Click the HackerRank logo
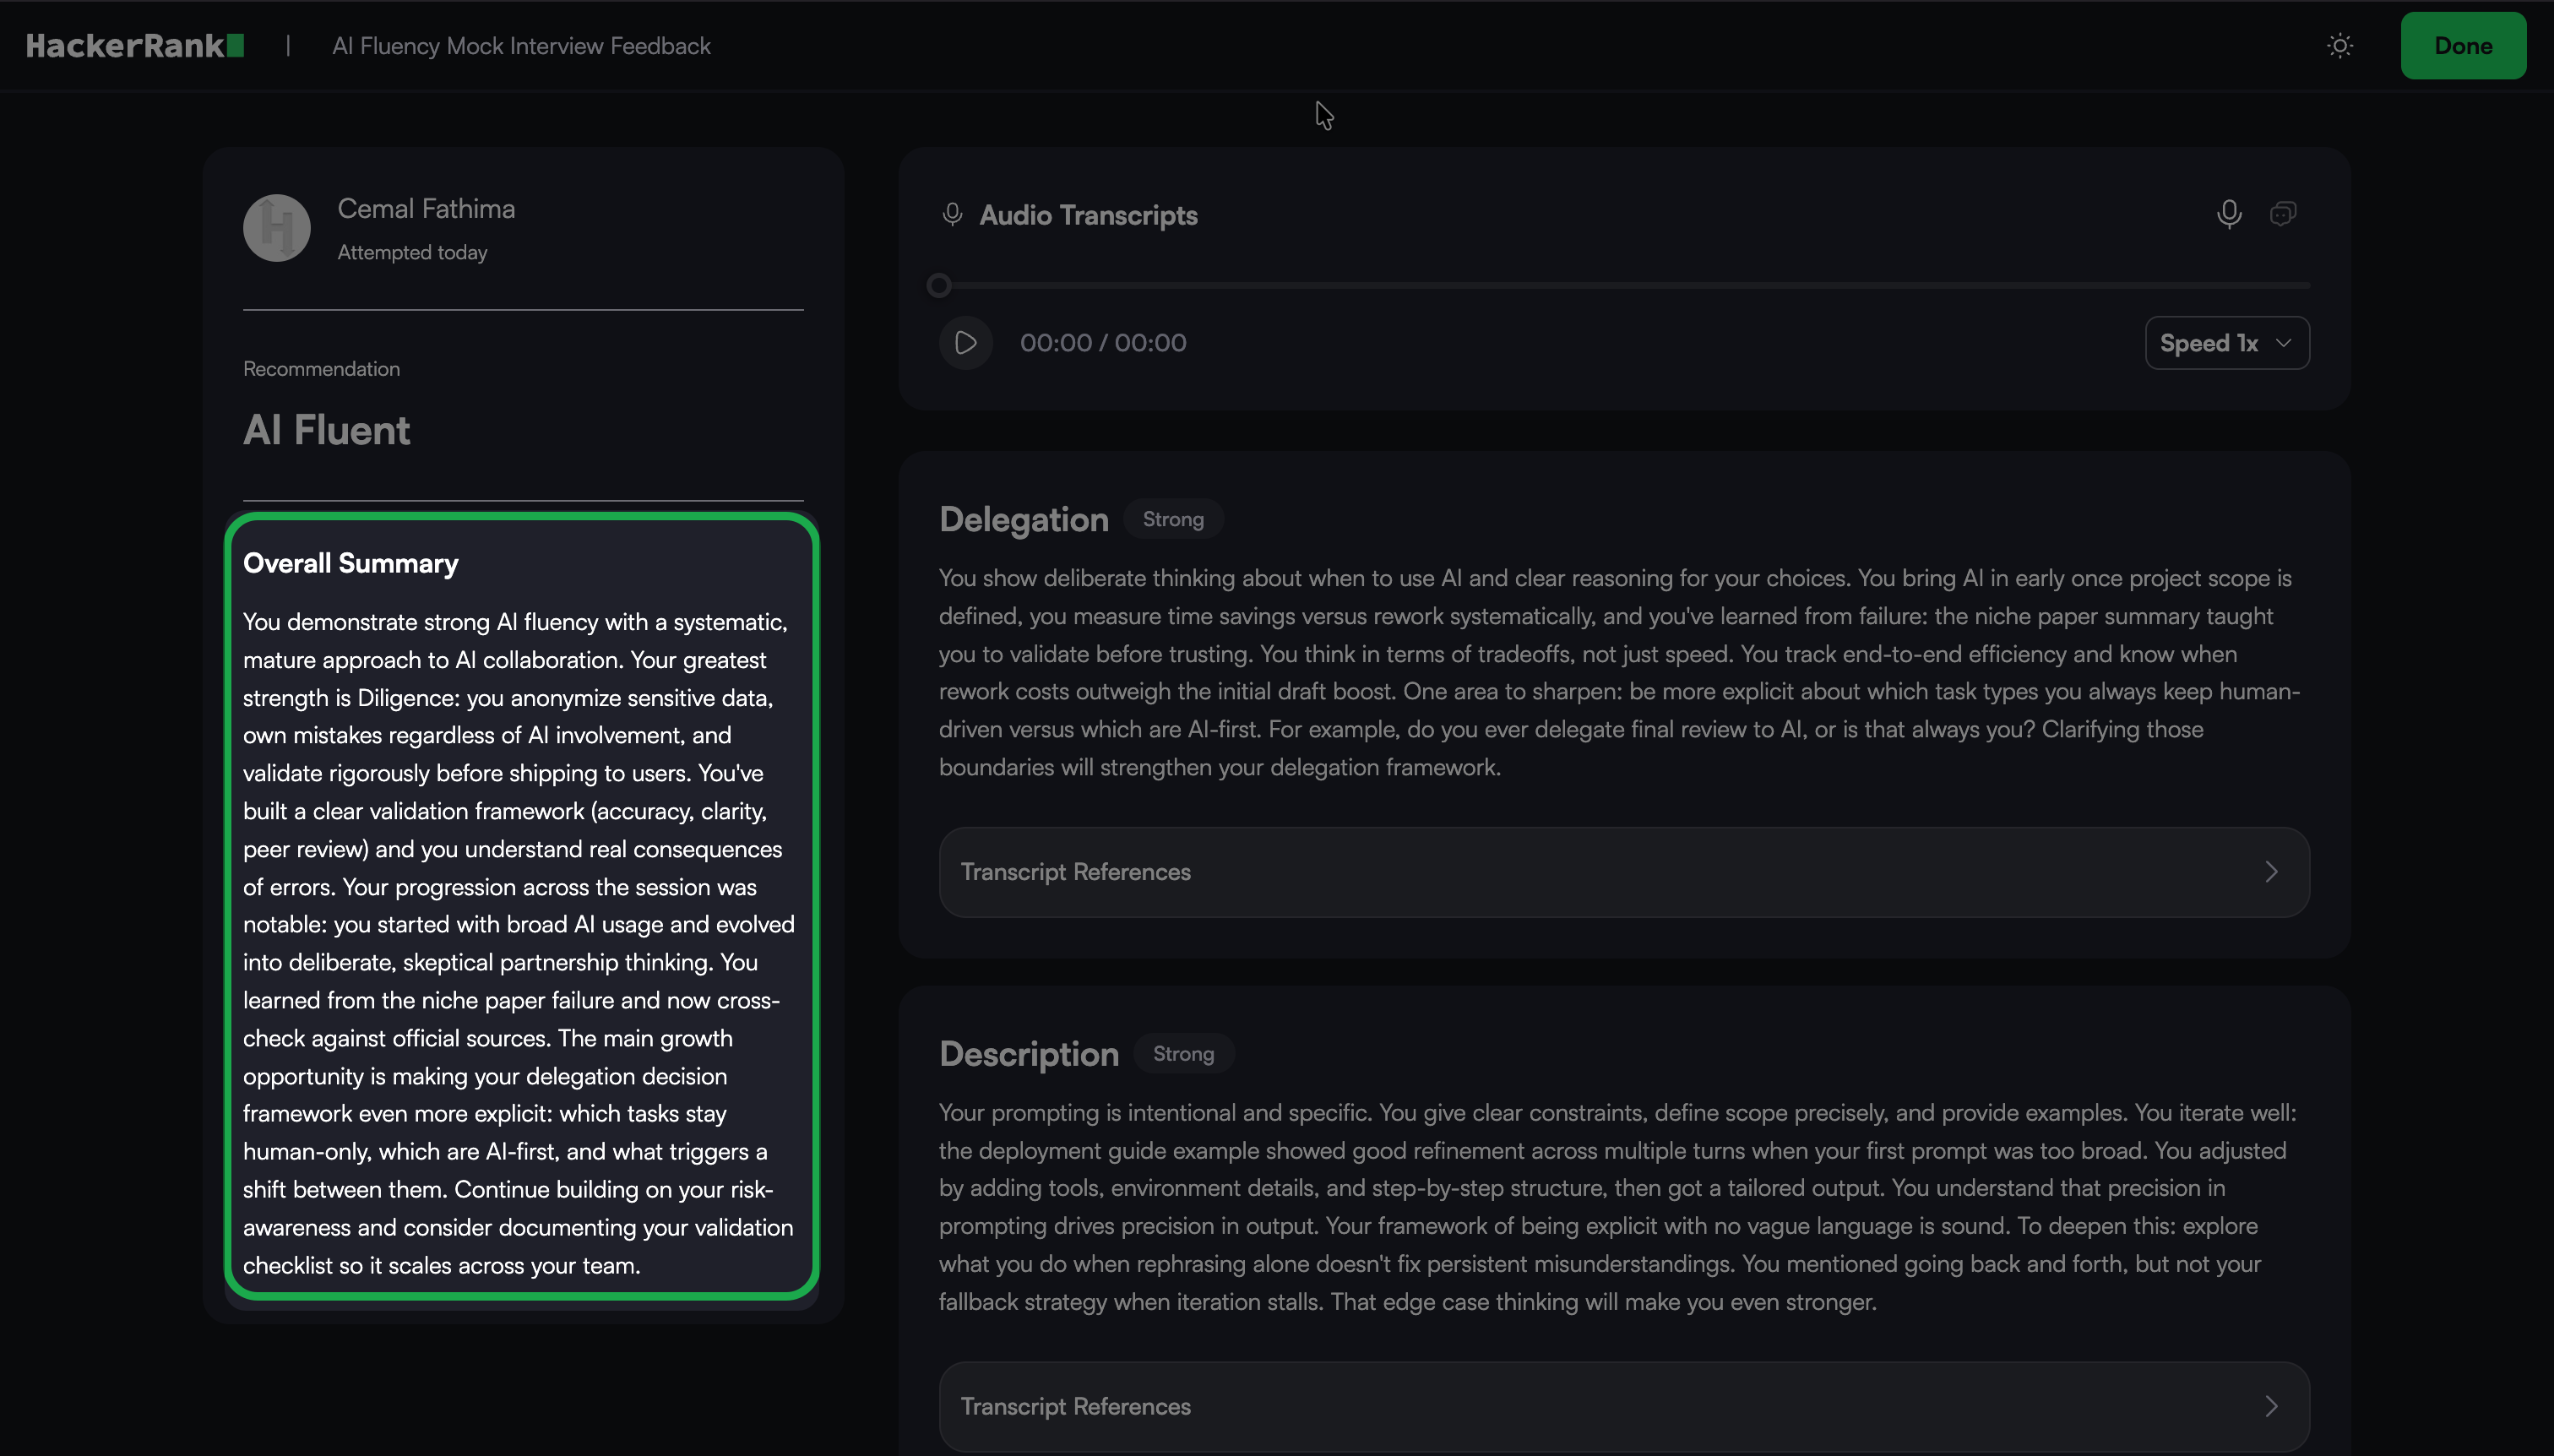 click(x=134, y=46)
